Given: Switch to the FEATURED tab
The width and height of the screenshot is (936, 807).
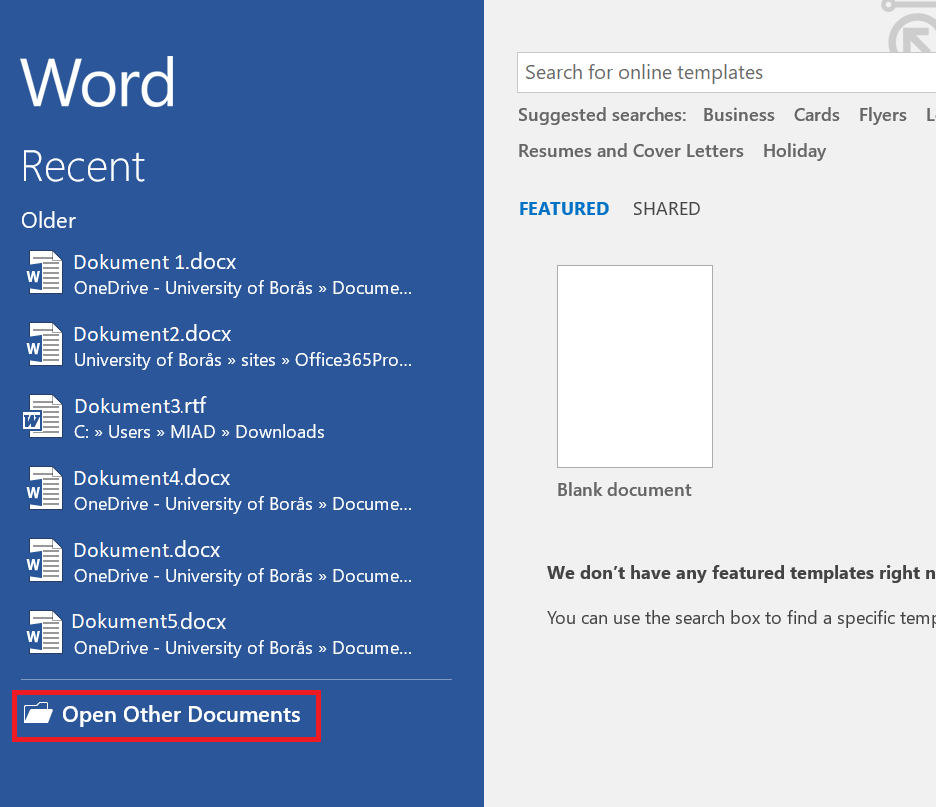Looking at the screenshot, I should tap(564, 209).
